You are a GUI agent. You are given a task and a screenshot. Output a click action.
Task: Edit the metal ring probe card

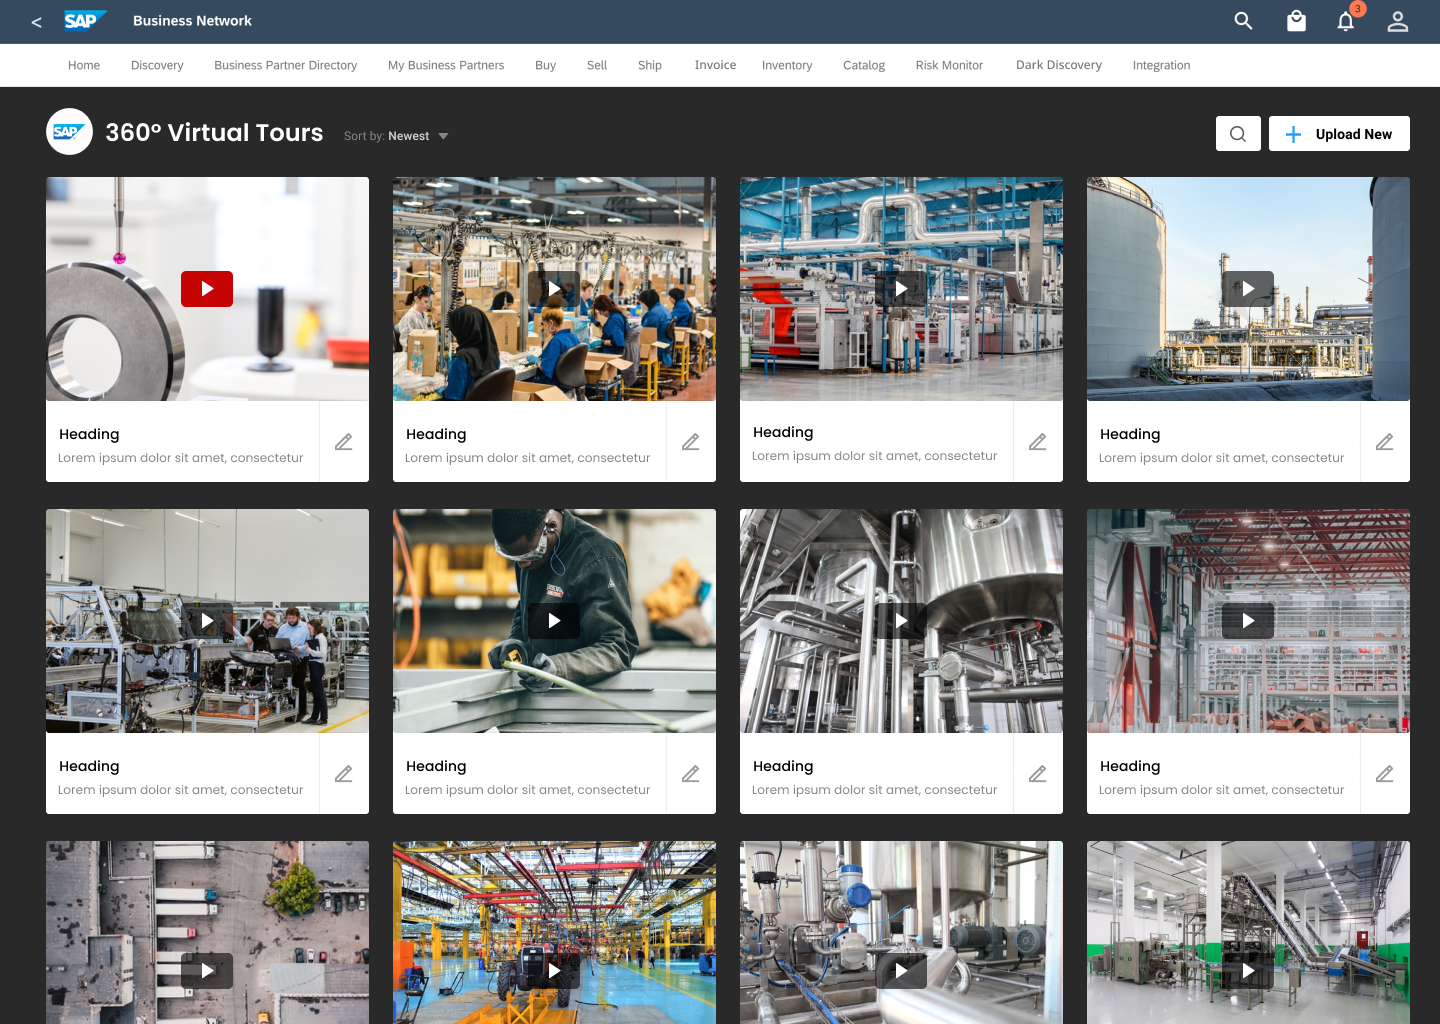344,442
